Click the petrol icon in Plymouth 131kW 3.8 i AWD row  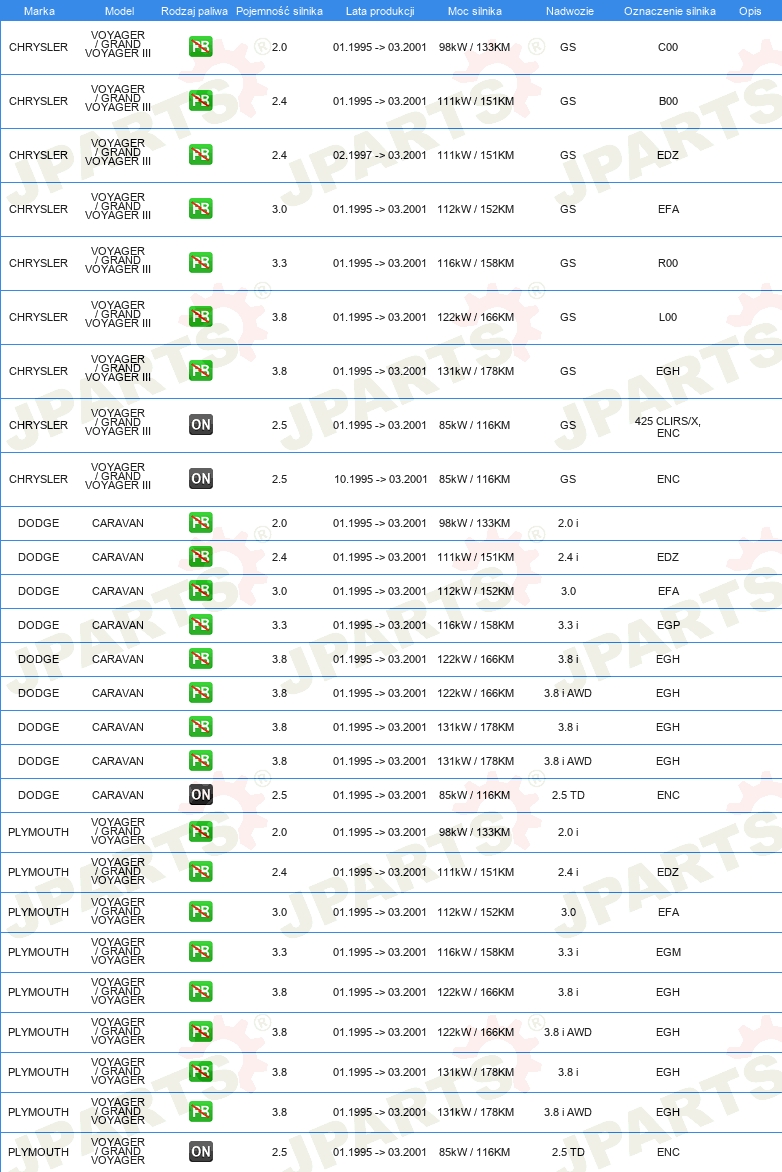coord(200,1111)
